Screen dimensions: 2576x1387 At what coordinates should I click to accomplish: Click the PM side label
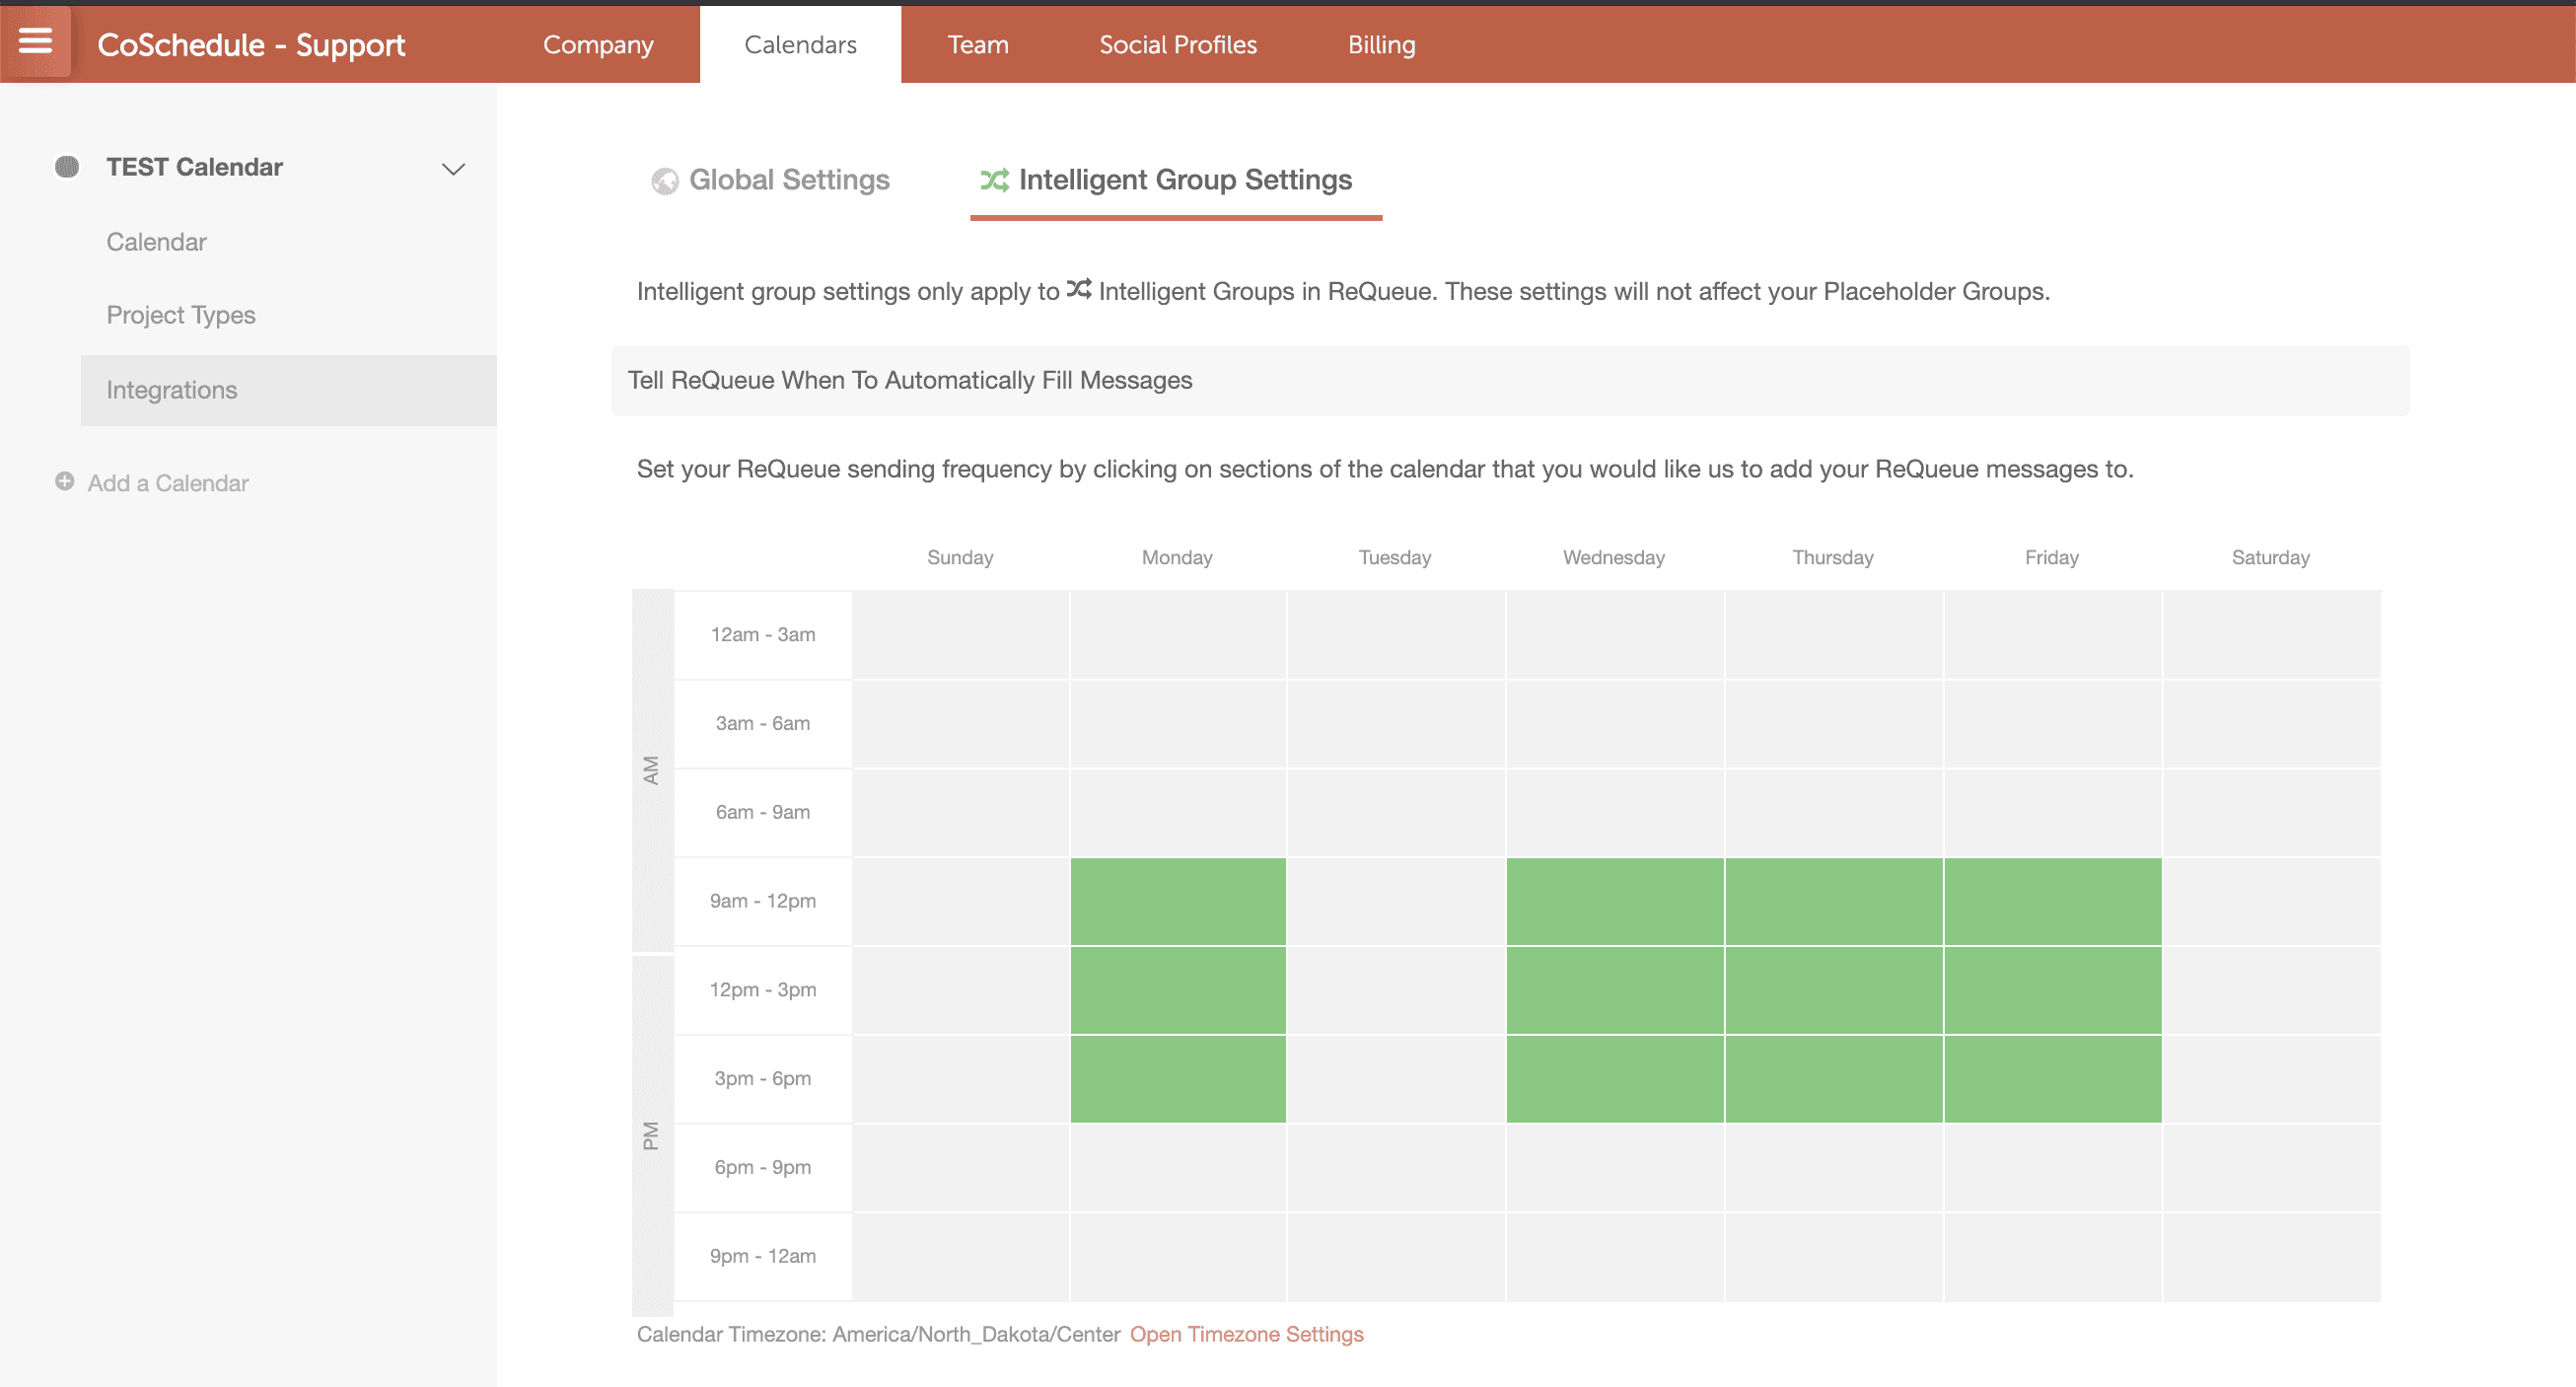click(652, 1136)
